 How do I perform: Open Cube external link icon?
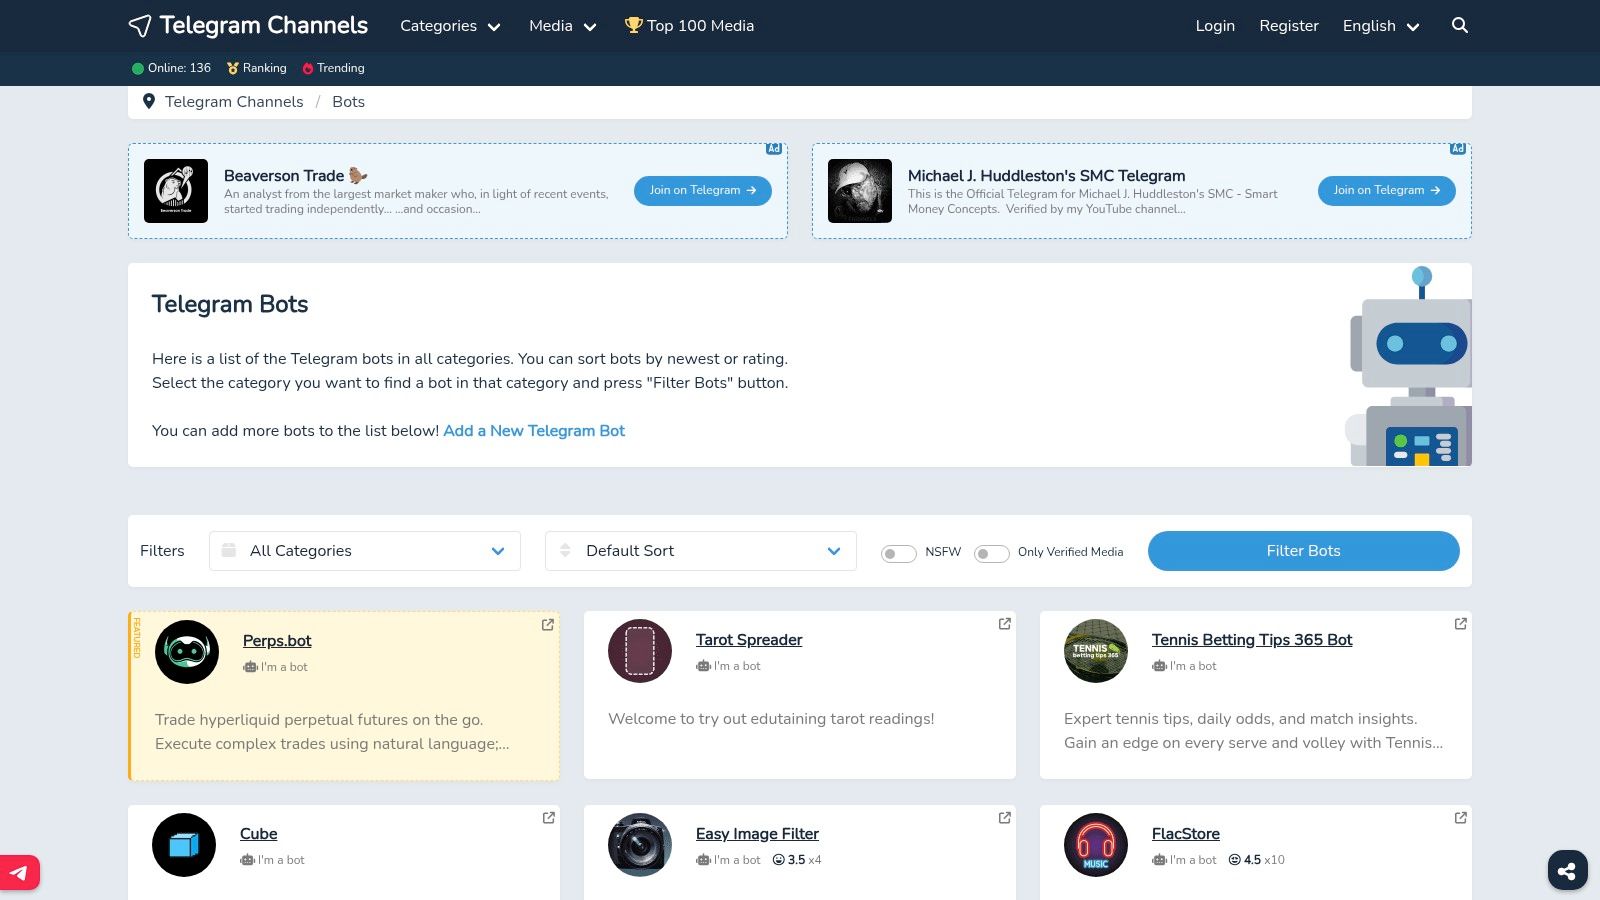(549, 818)
